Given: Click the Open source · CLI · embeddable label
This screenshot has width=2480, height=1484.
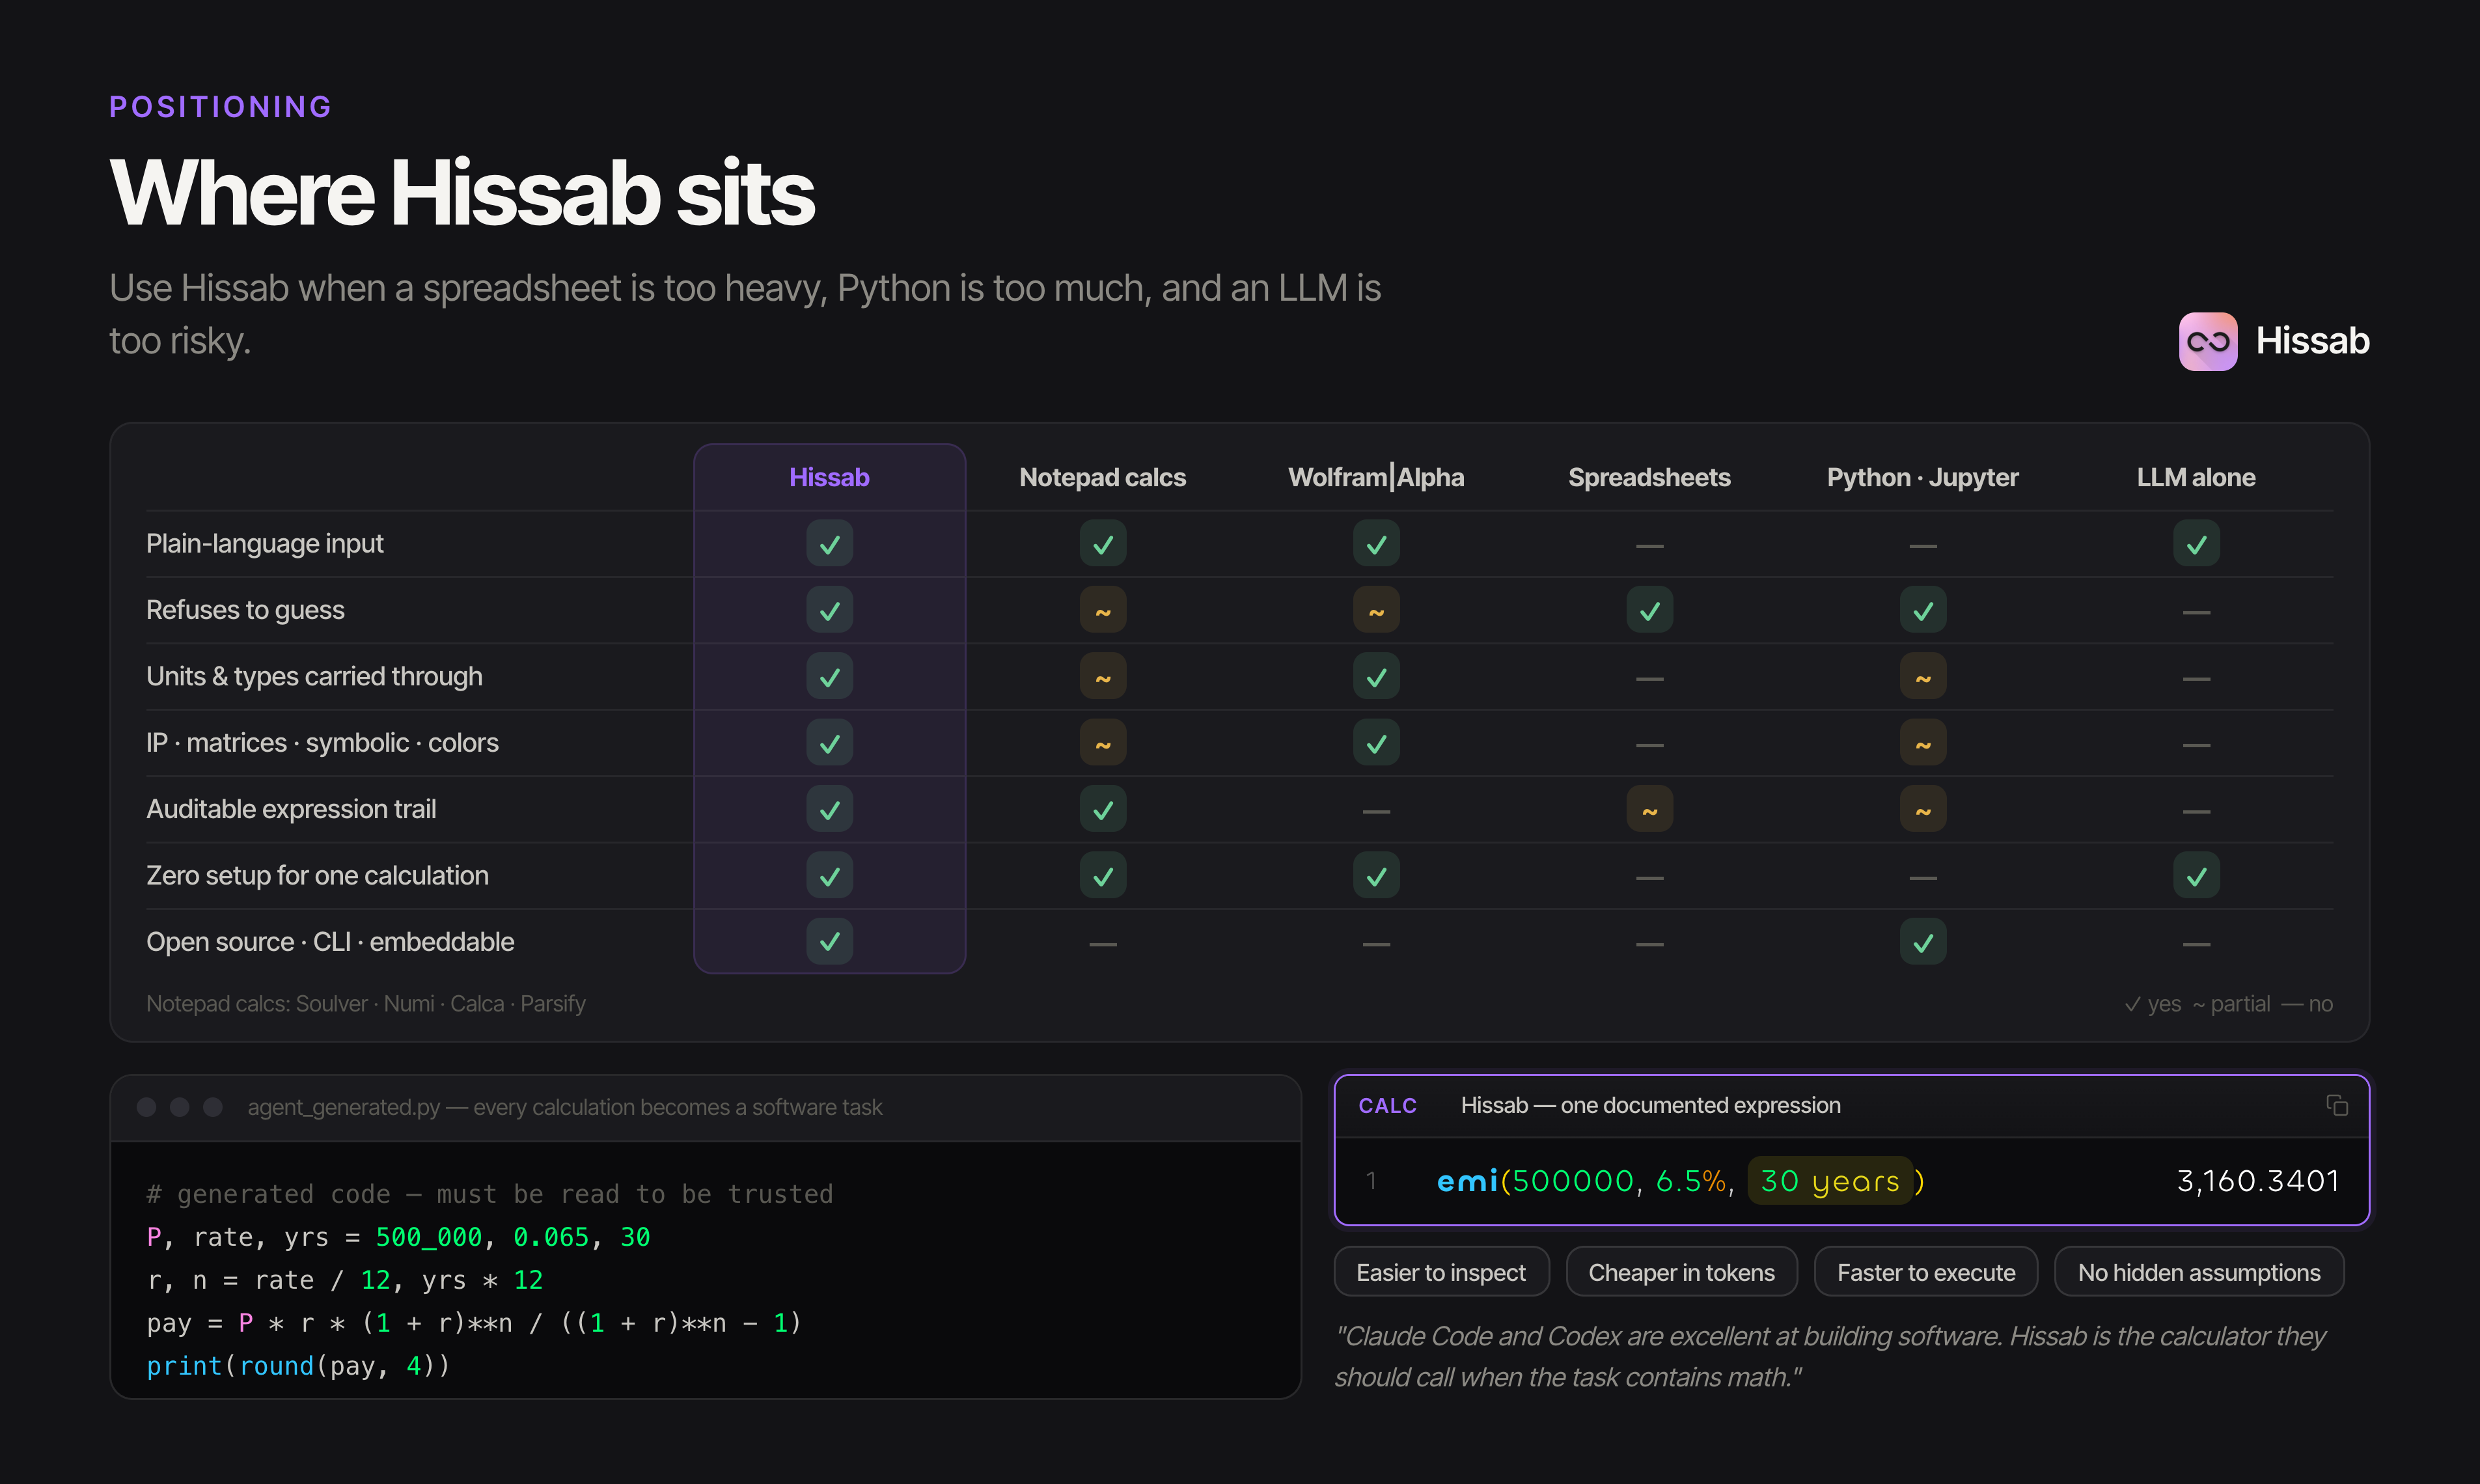Looking at the screenshot, I should 330,941.
